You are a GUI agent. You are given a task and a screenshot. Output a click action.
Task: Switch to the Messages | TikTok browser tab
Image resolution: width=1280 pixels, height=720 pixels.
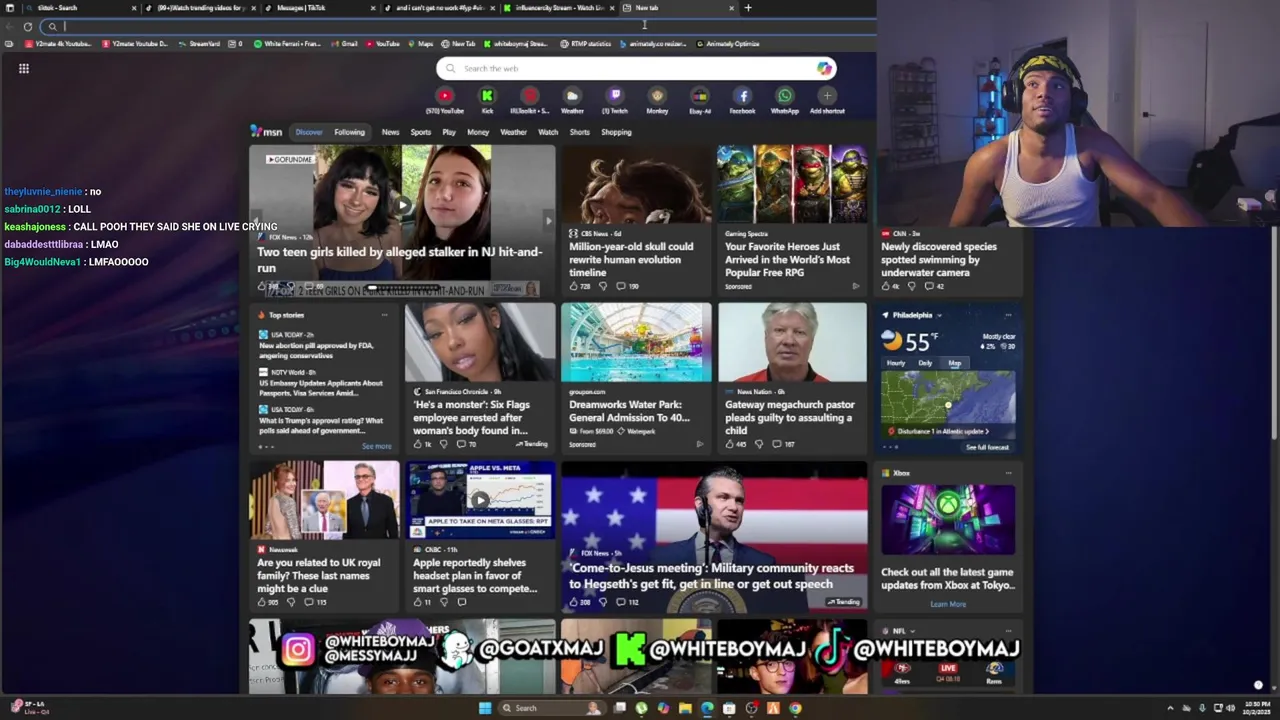[318, 8]
